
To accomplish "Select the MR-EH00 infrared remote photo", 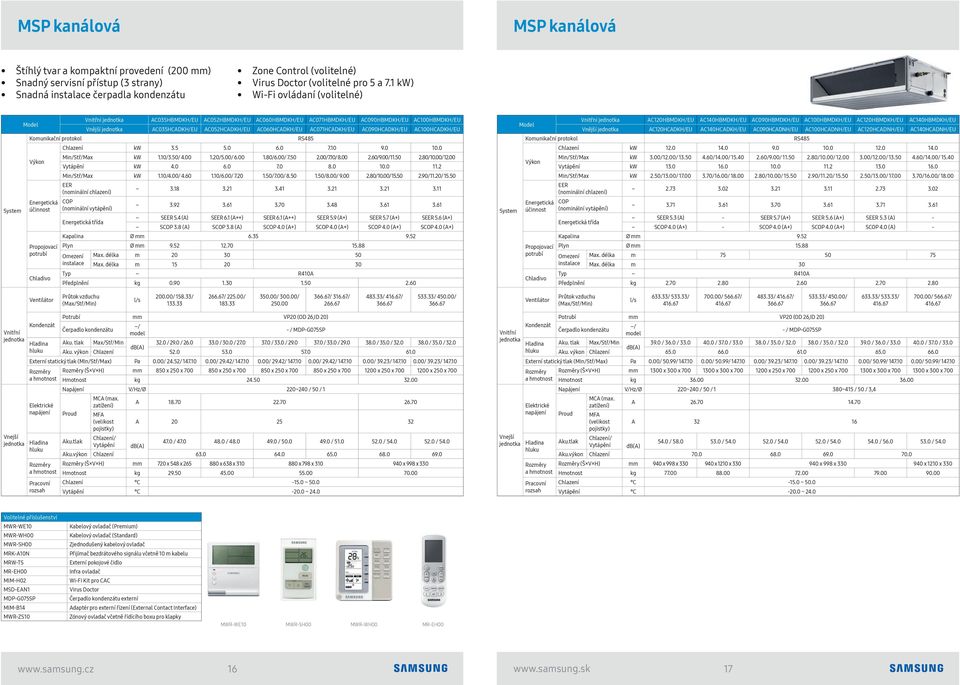I will (433, 571).
